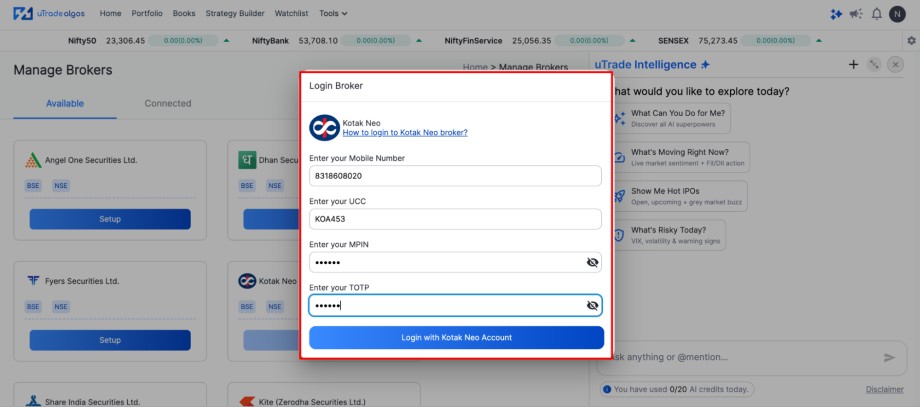Image resolution: width=920 pixels, height=407 pixels.
Task: Open the Strategy Builder page
Action: (235, 13)
